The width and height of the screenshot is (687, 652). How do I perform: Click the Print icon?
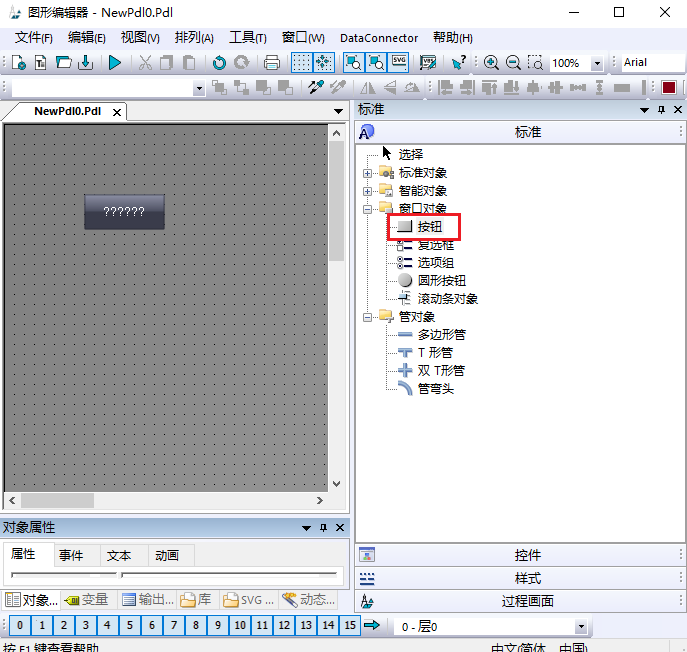(x=271, y=63)
